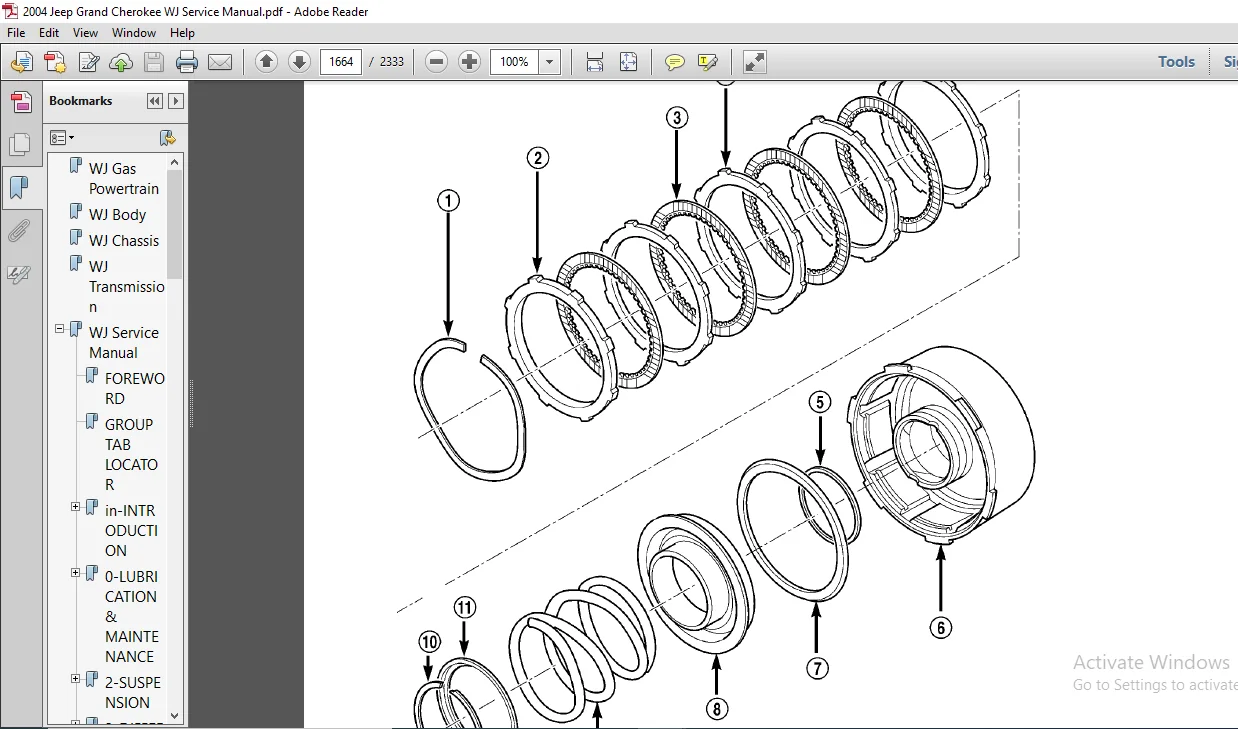Open the Signatures pane icon
The image size is (1238, 729).
pyautogui.click(x=19, y=274)
